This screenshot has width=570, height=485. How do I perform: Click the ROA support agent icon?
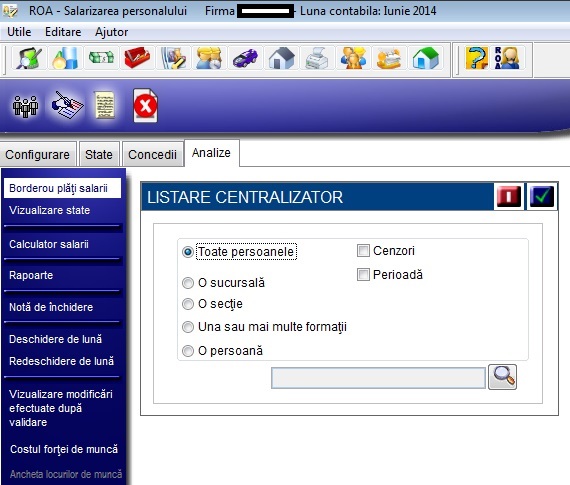click(x=508, y=58)
